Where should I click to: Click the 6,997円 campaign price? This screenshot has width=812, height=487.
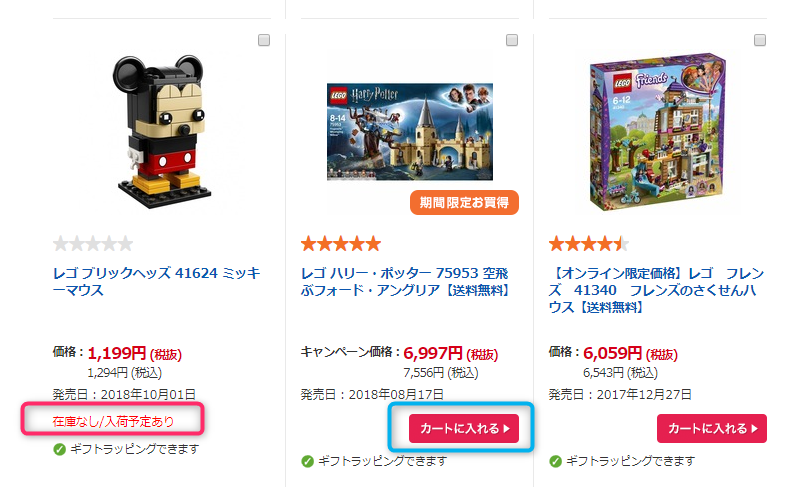coord(433,353)
